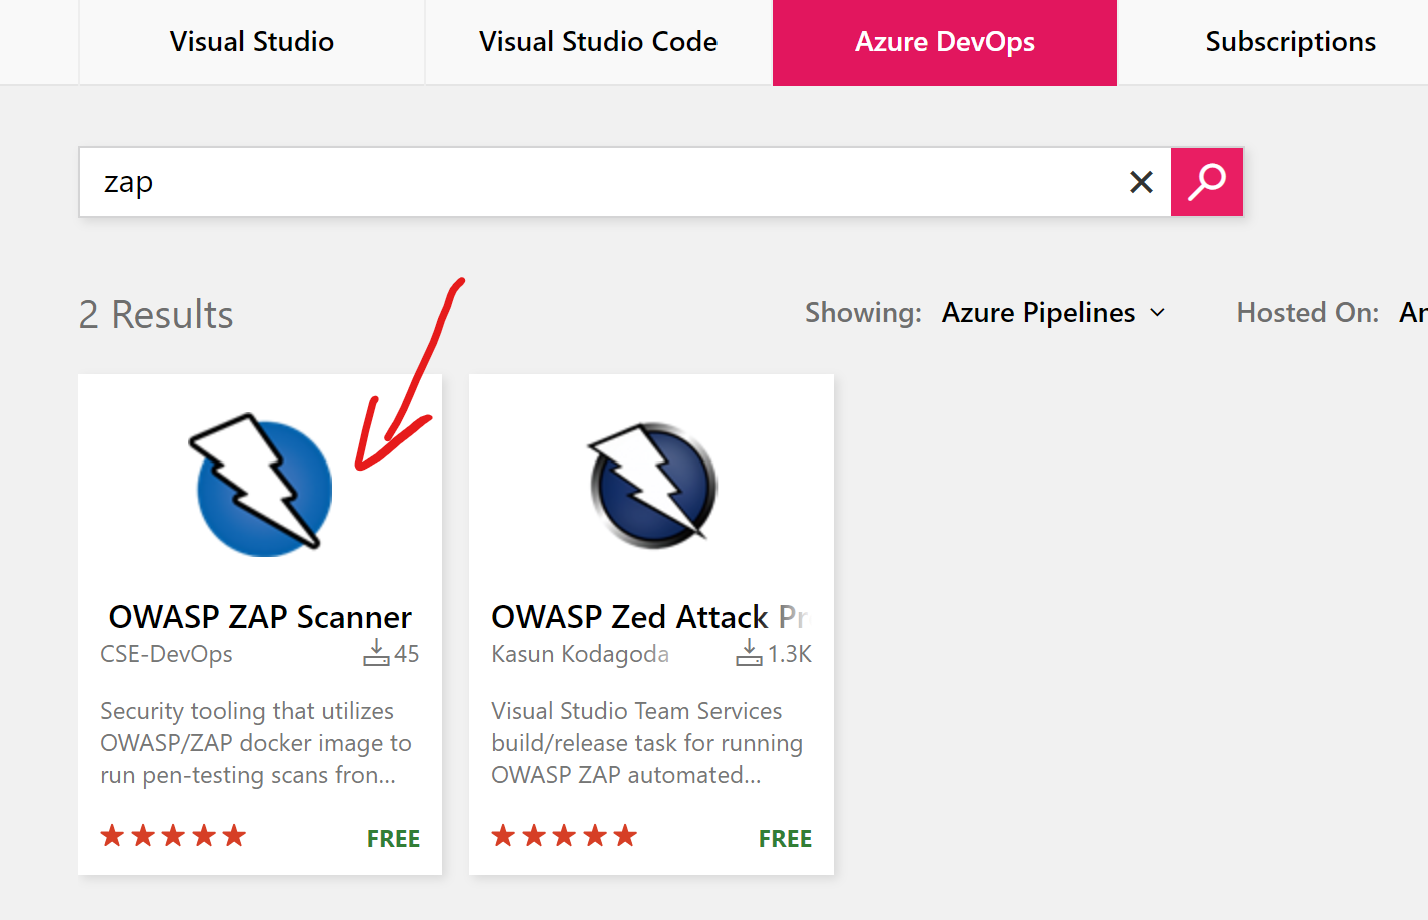Click the CSE-DevOps publisher link

point(165,654)
